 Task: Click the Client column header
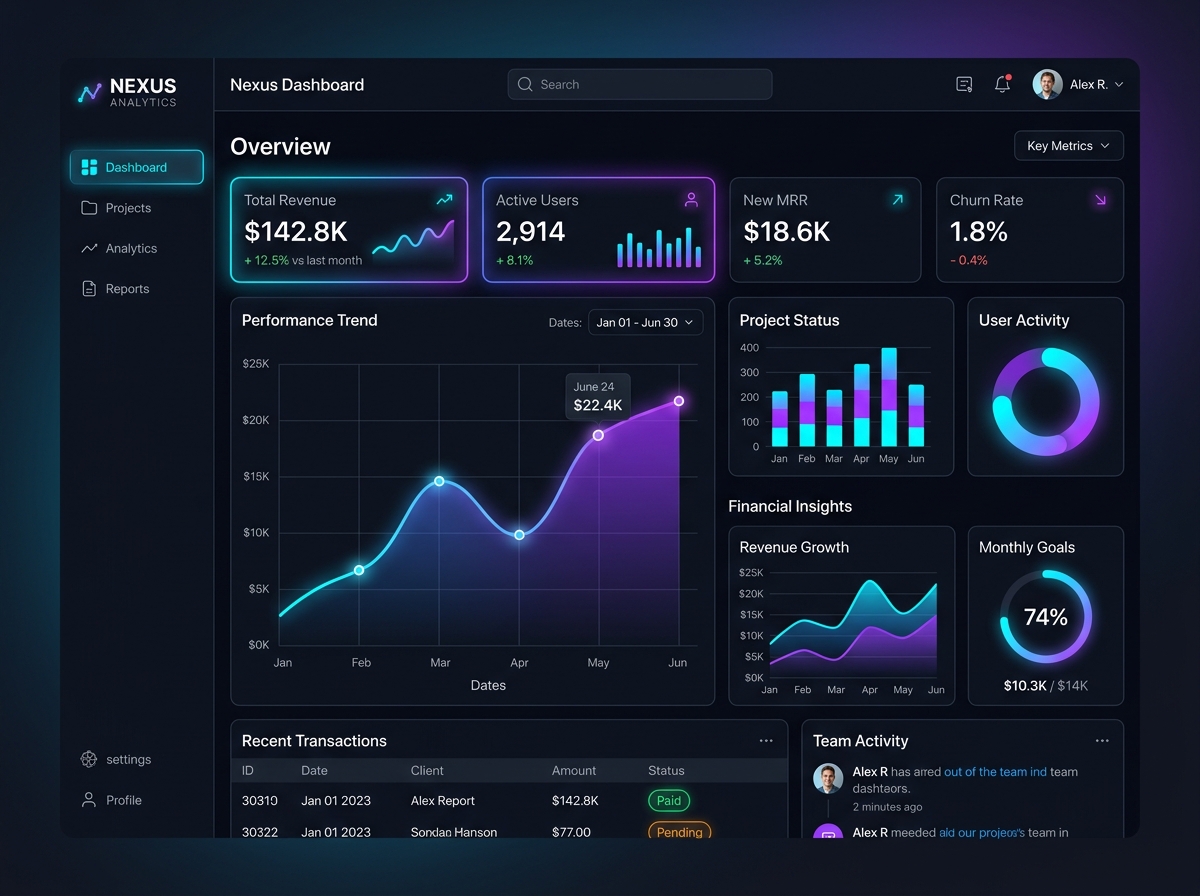click(427, 771)
